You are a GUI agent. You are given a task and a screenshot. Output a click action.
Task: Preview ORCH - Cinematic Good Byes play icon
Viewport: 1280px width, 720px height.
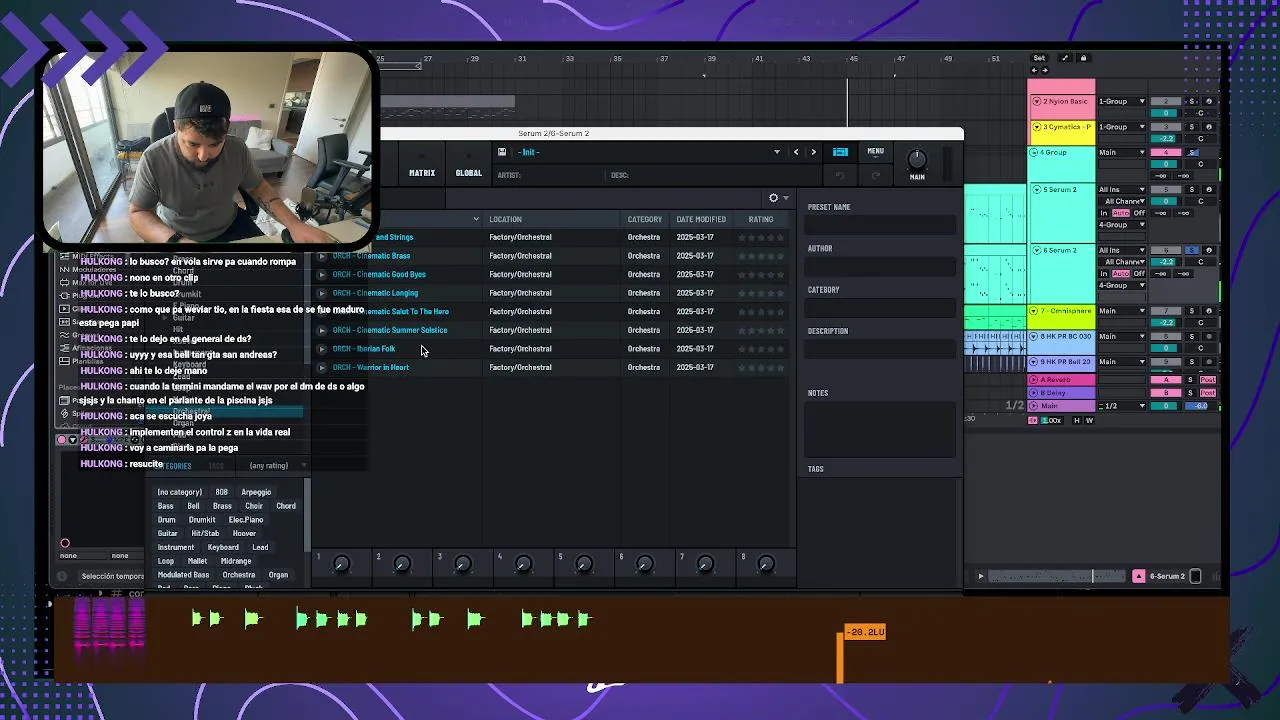[x=321, y=274]
